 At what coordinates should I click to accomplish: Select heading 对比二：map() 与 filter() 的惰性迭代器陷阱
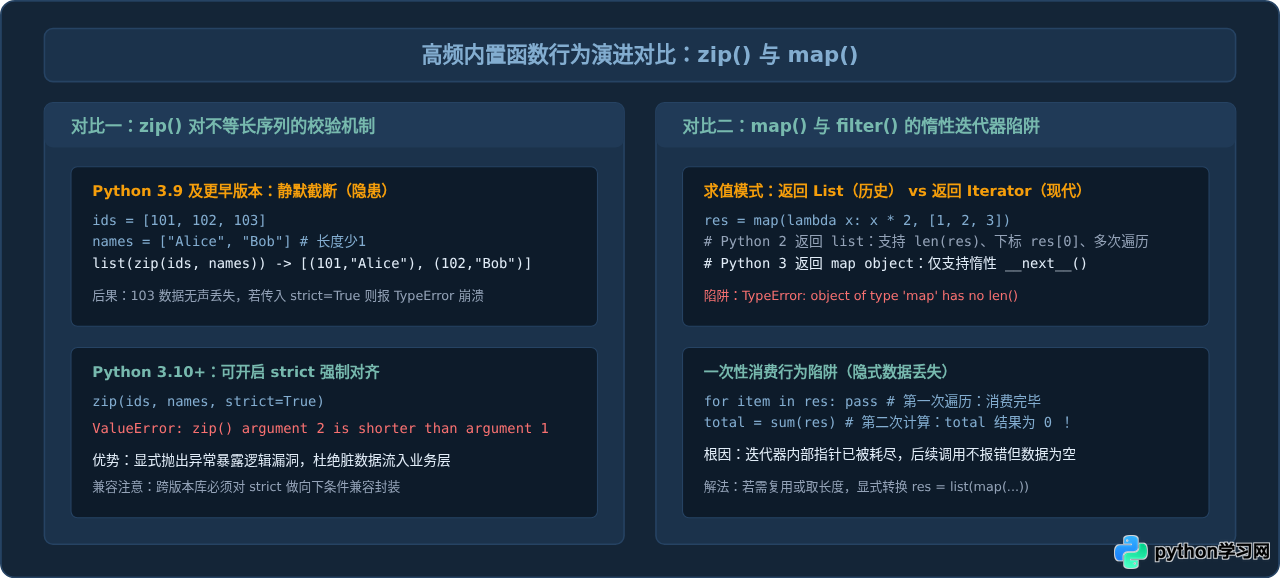click(861, 126)
